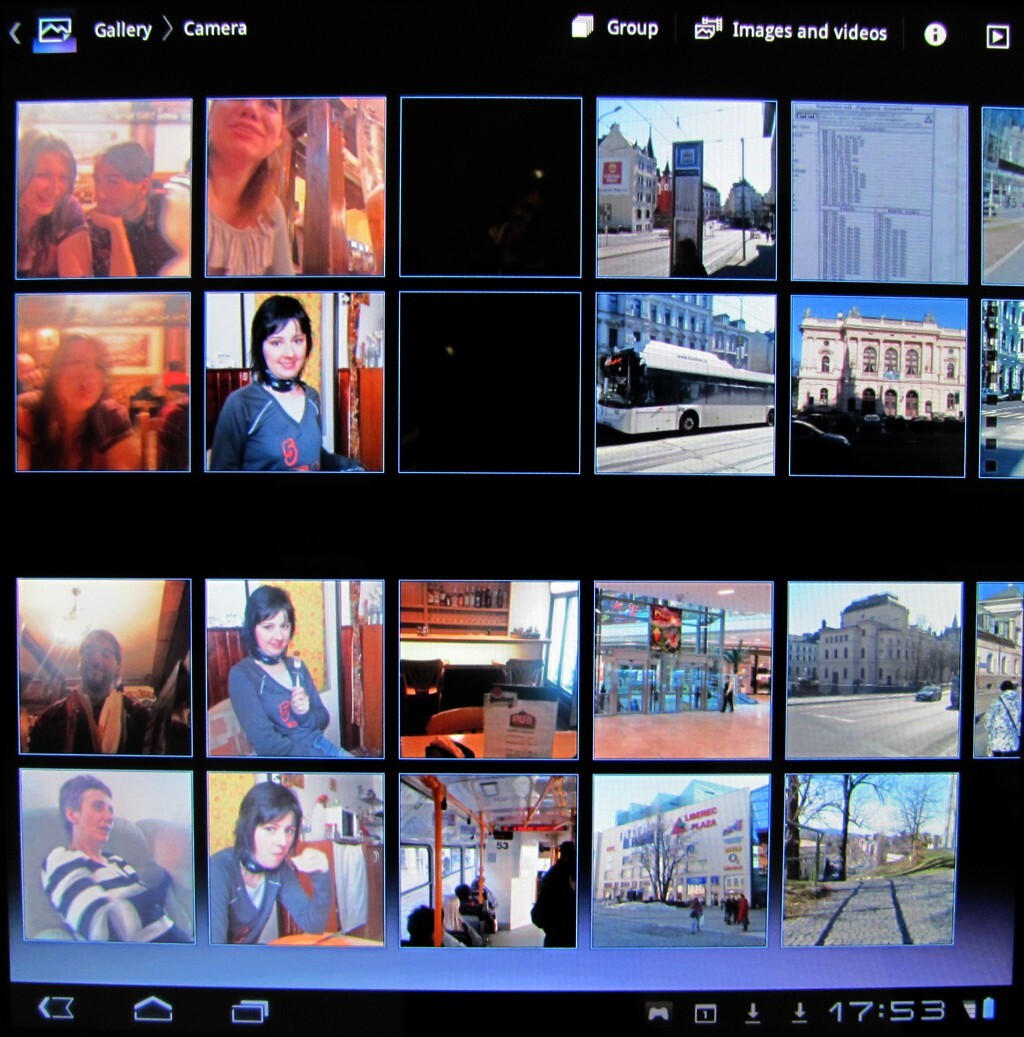Tap the battery status icon
This screenshot has height=1037, width=1024.
988,1009
